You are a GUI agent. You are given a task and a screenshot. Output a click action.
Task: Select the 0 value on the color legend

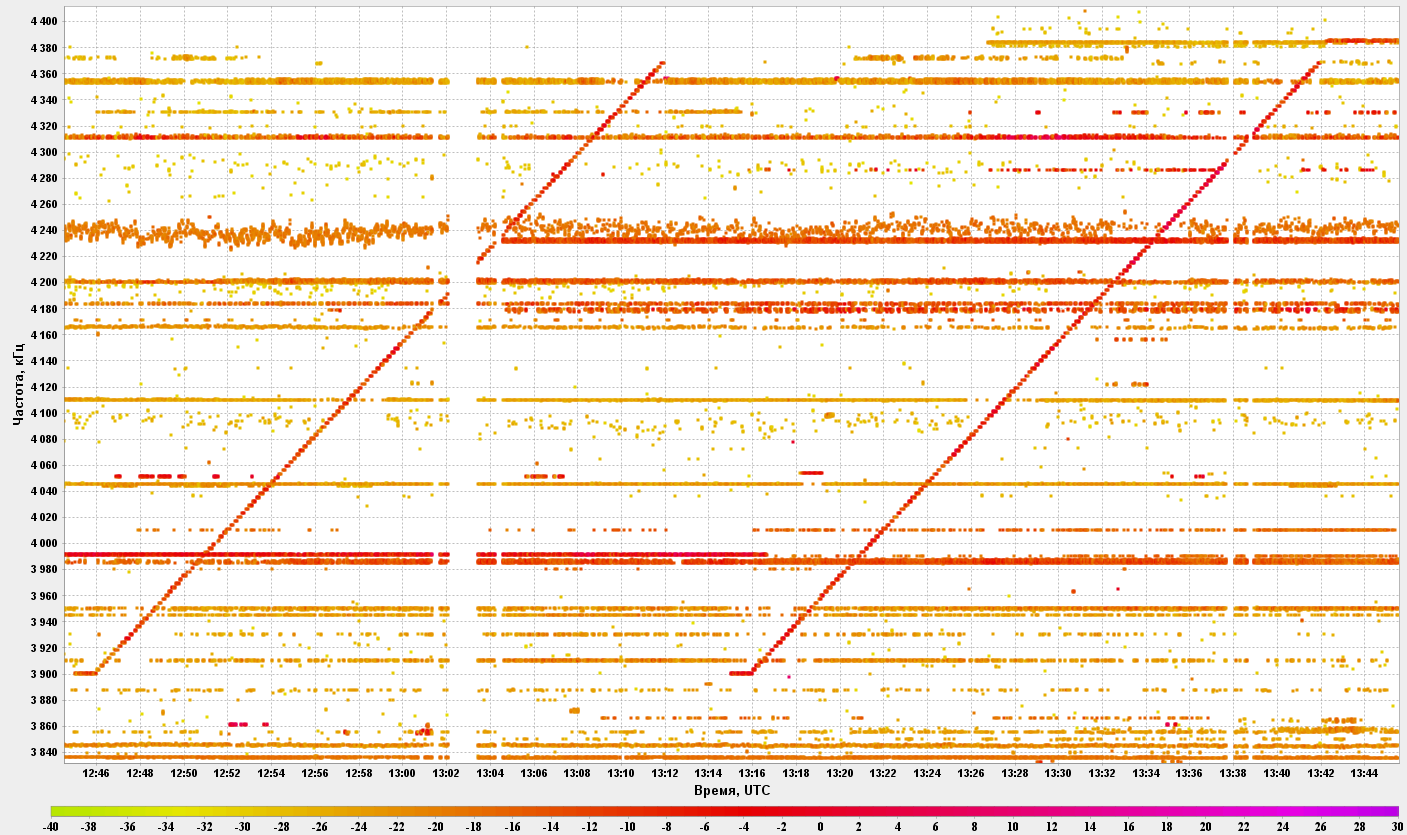tap(820, 827)
